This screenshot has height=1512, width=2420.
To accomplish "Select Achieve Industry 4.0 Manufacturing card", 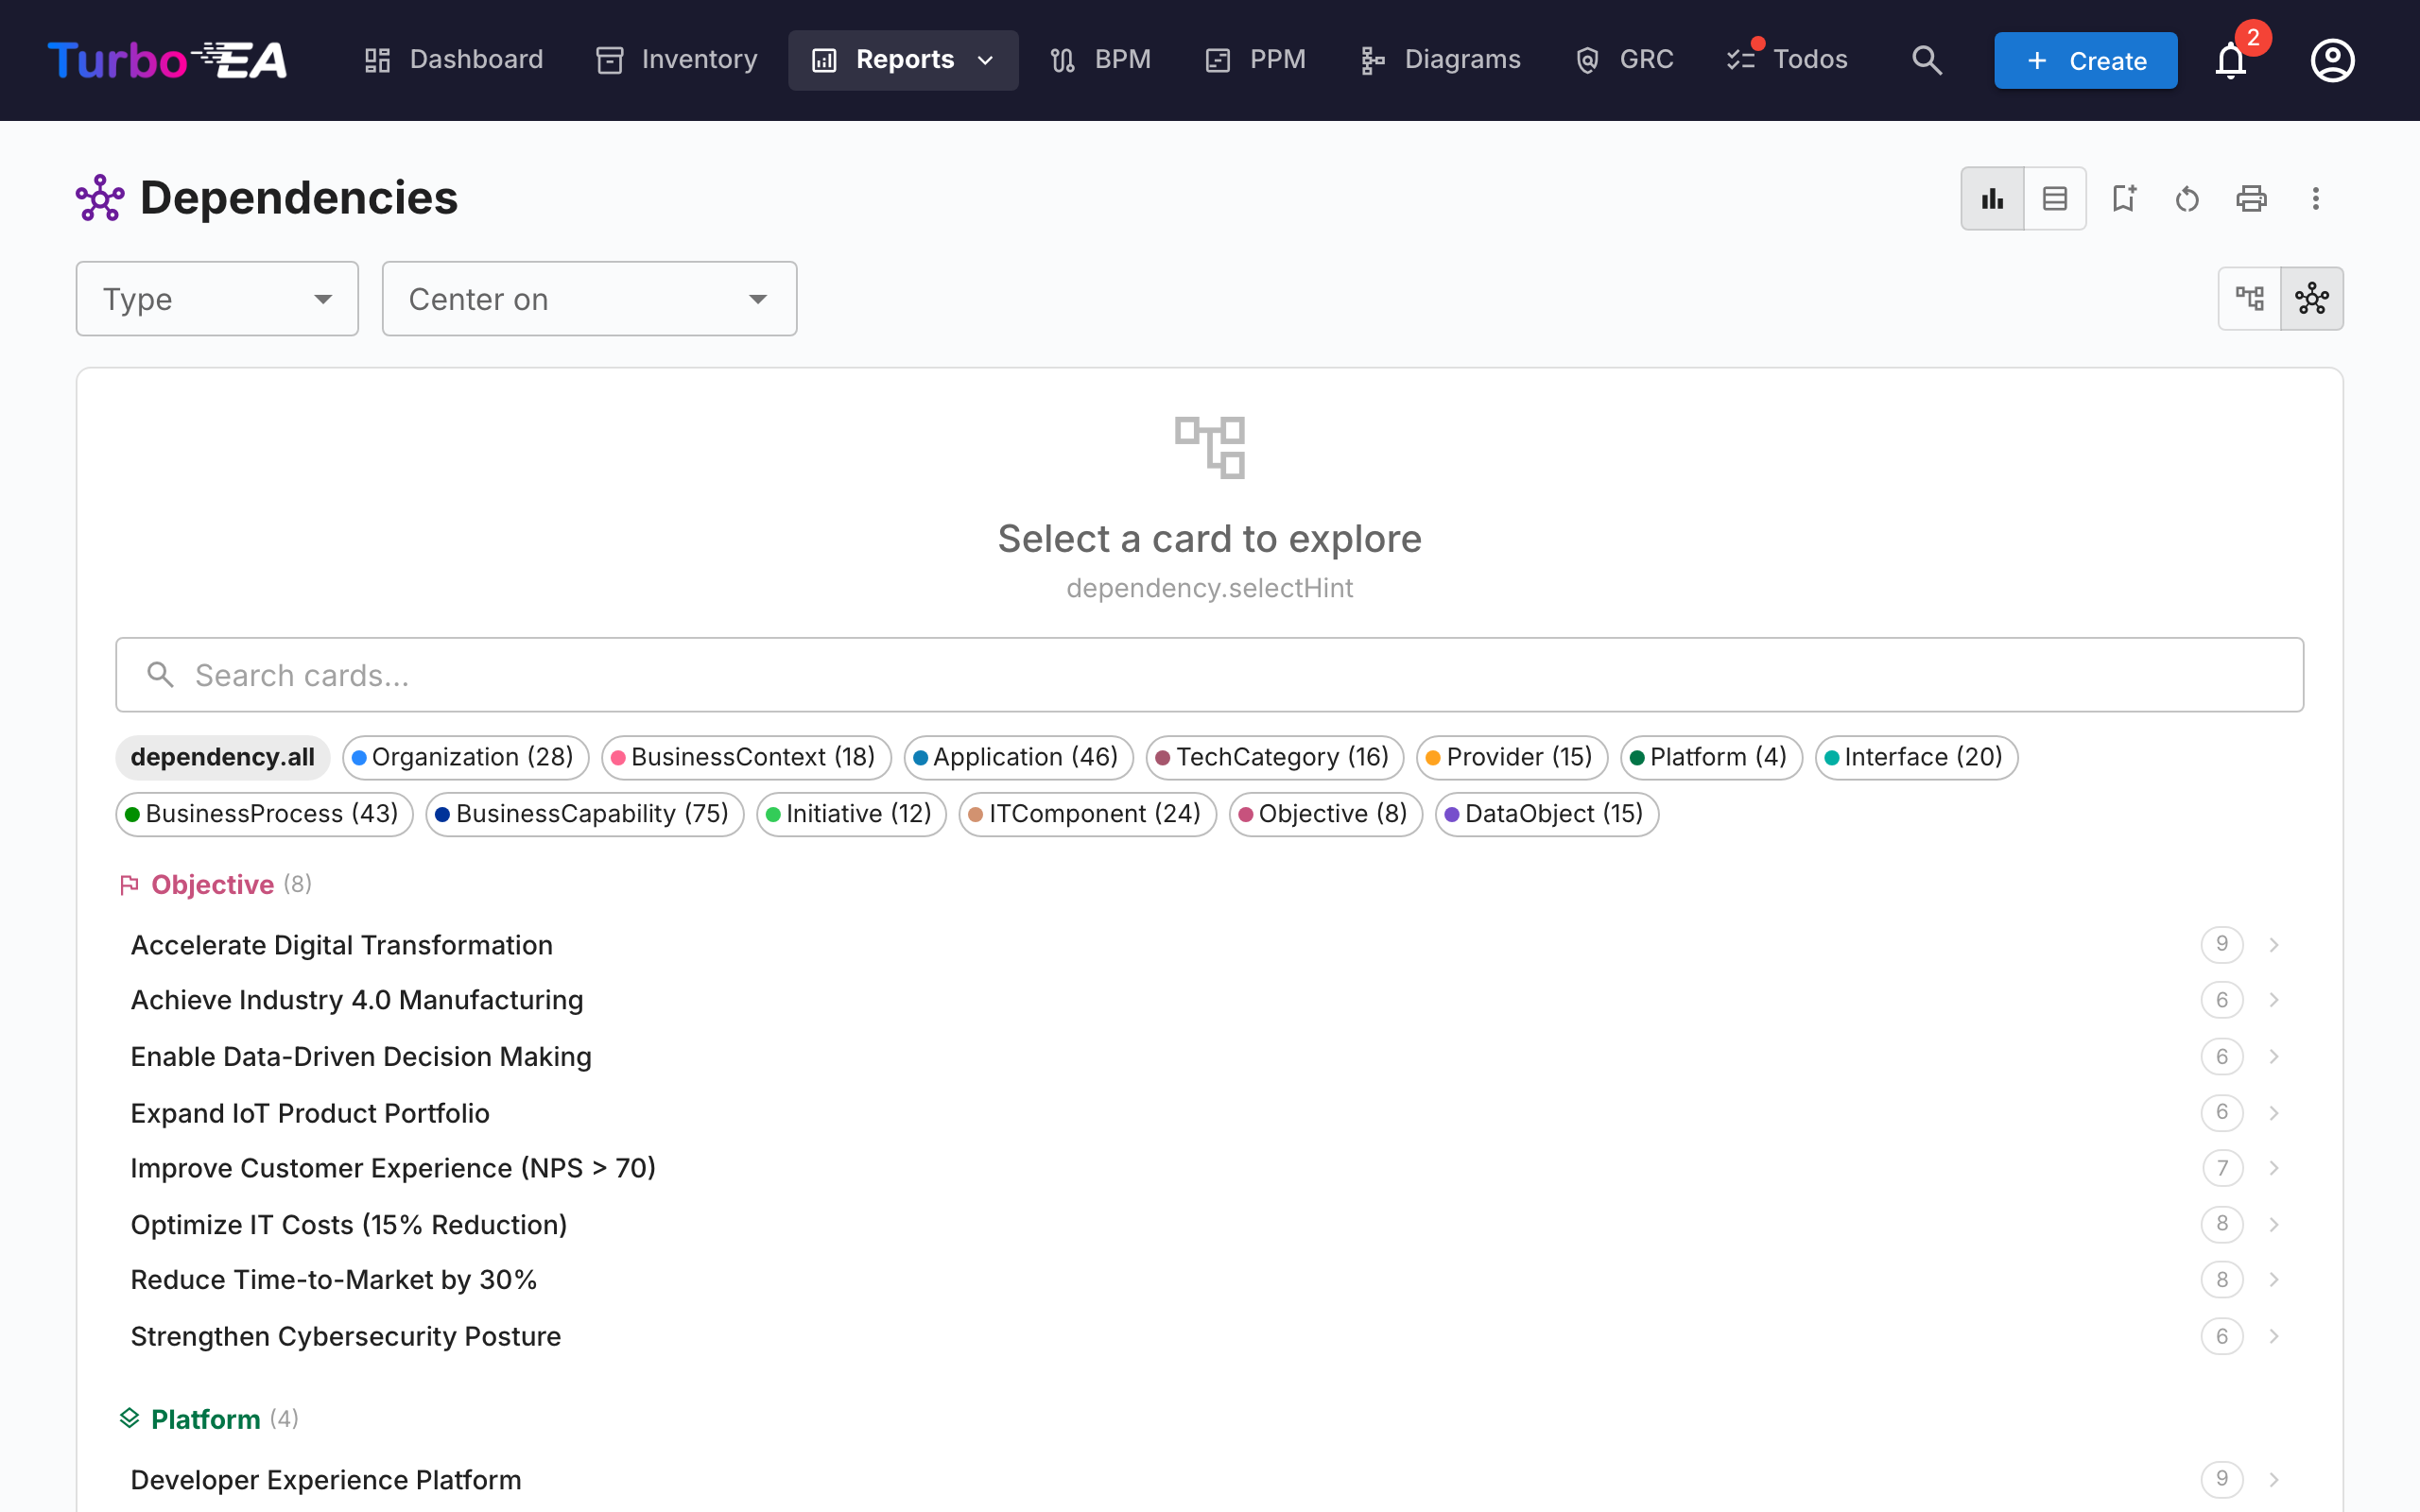I will point(1209,1000).
